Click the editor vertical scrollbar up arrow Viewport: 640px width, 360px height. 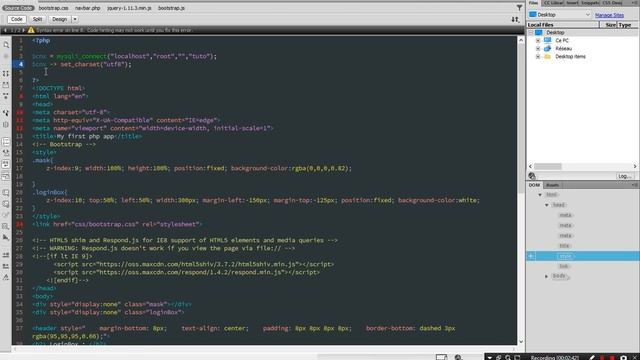521,40
